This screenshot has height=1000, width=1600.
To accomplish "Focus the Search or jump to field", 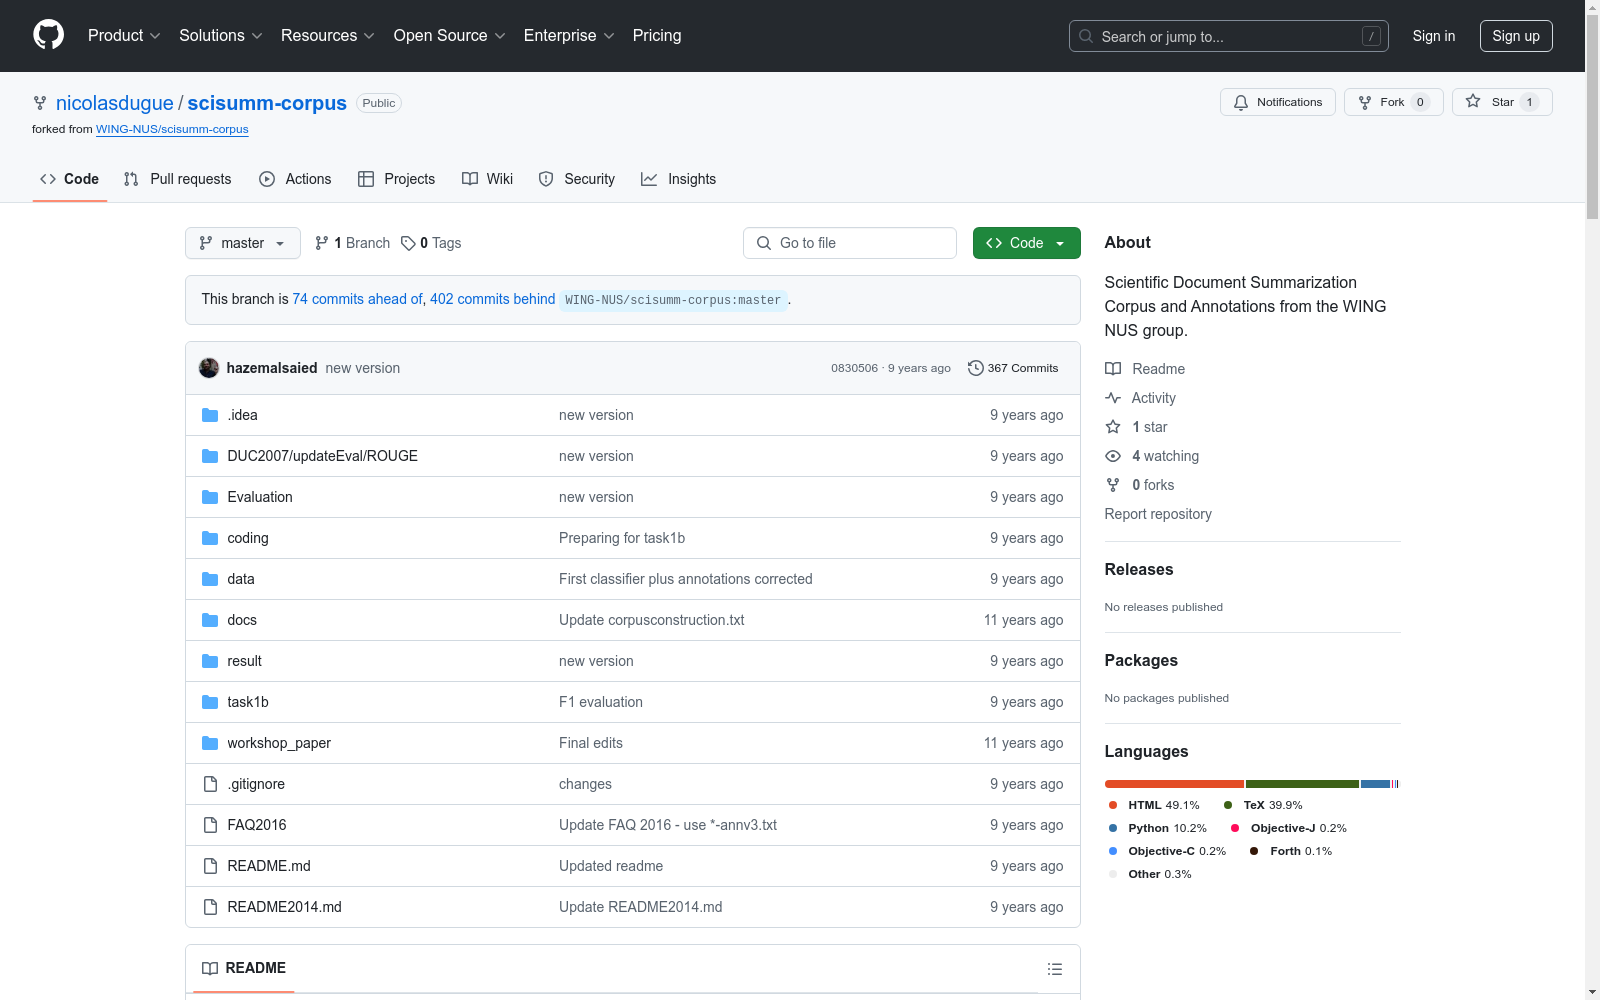I will click(1229, 36).
